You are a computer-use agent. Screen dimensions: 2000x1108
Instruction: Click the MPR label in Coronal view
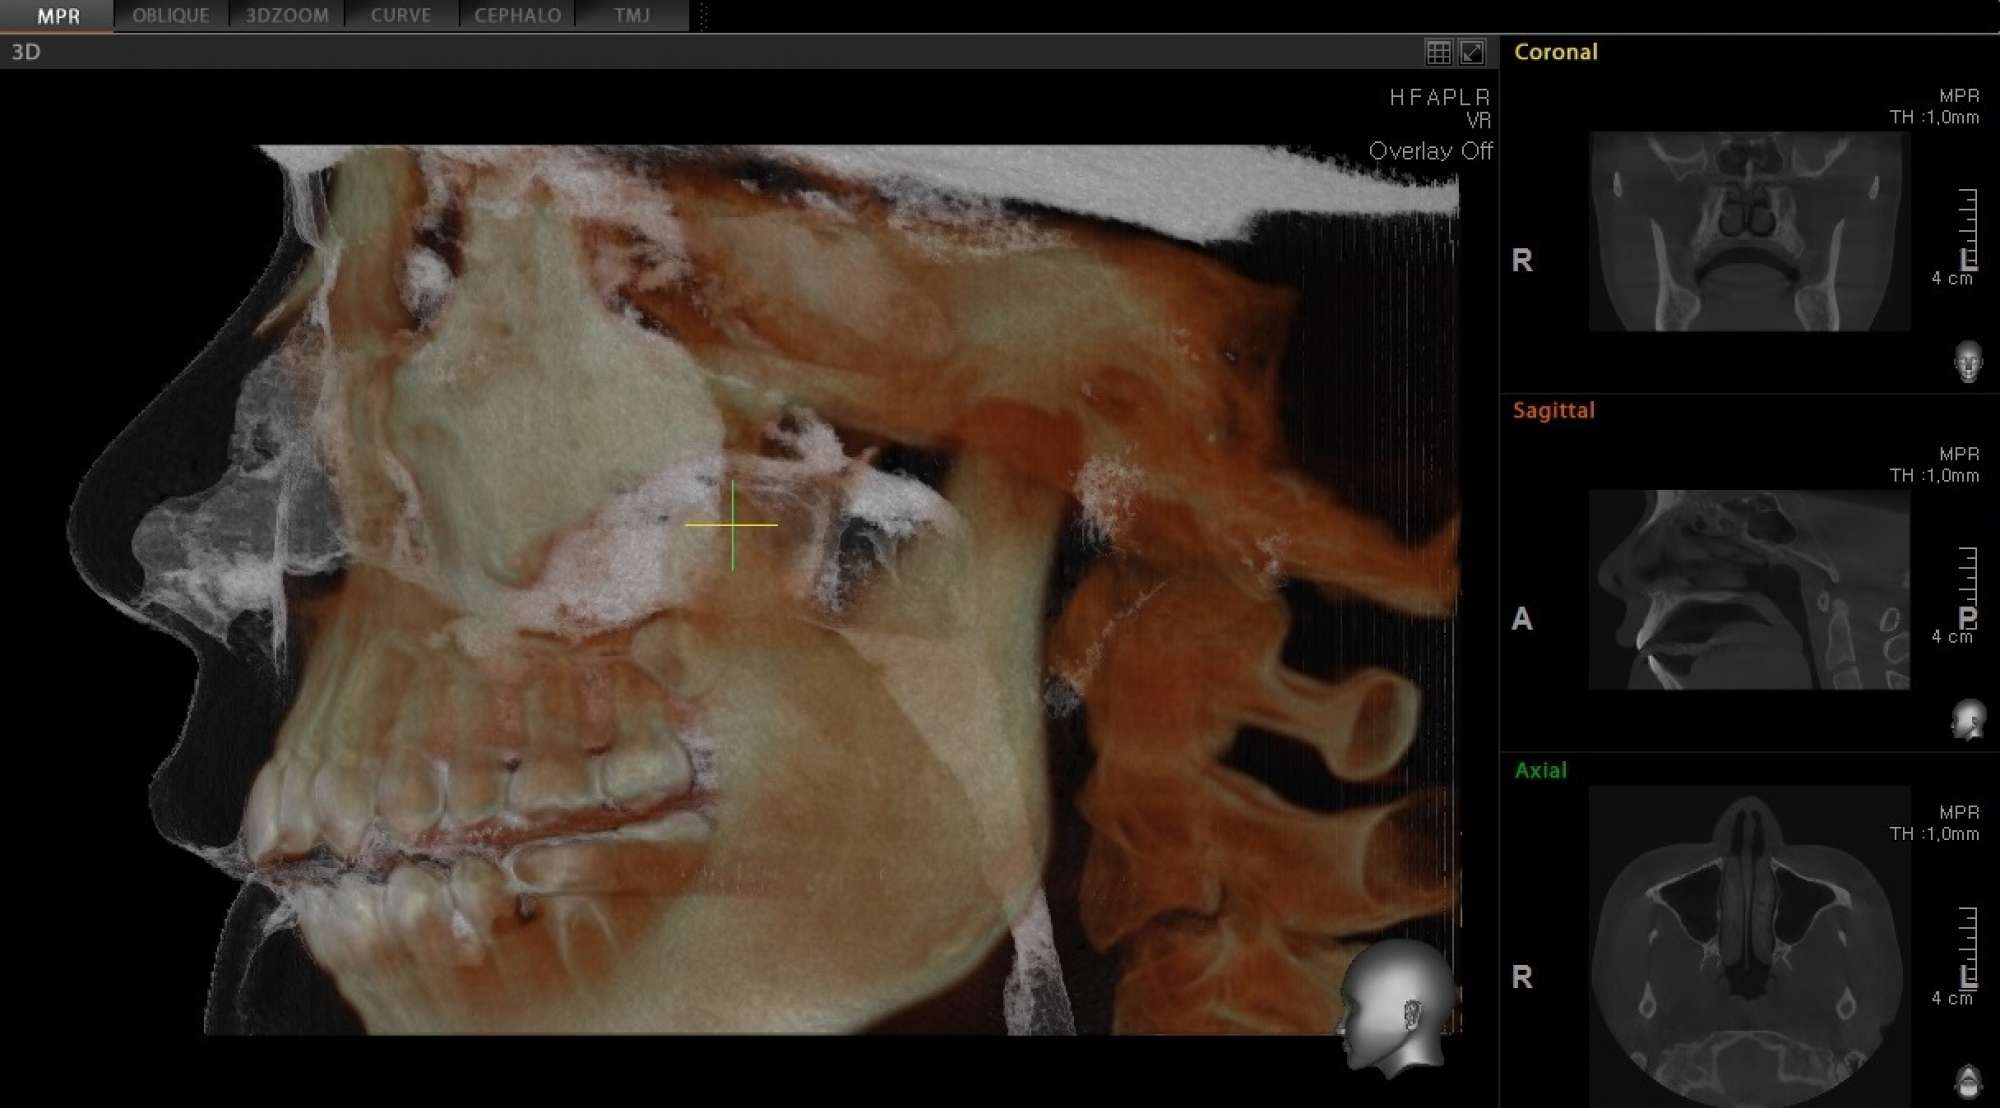1959,96
